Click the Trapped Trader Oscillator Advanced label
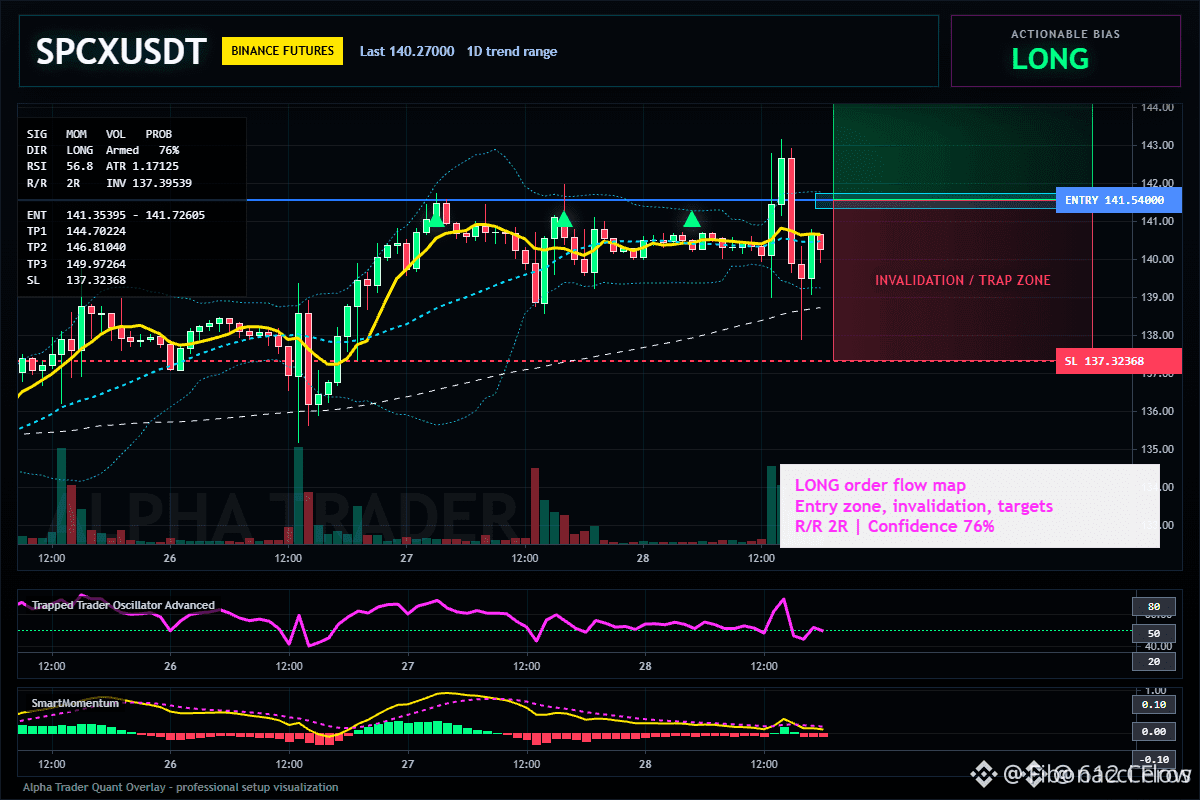 pyautogui.click(x=122, y=605)
